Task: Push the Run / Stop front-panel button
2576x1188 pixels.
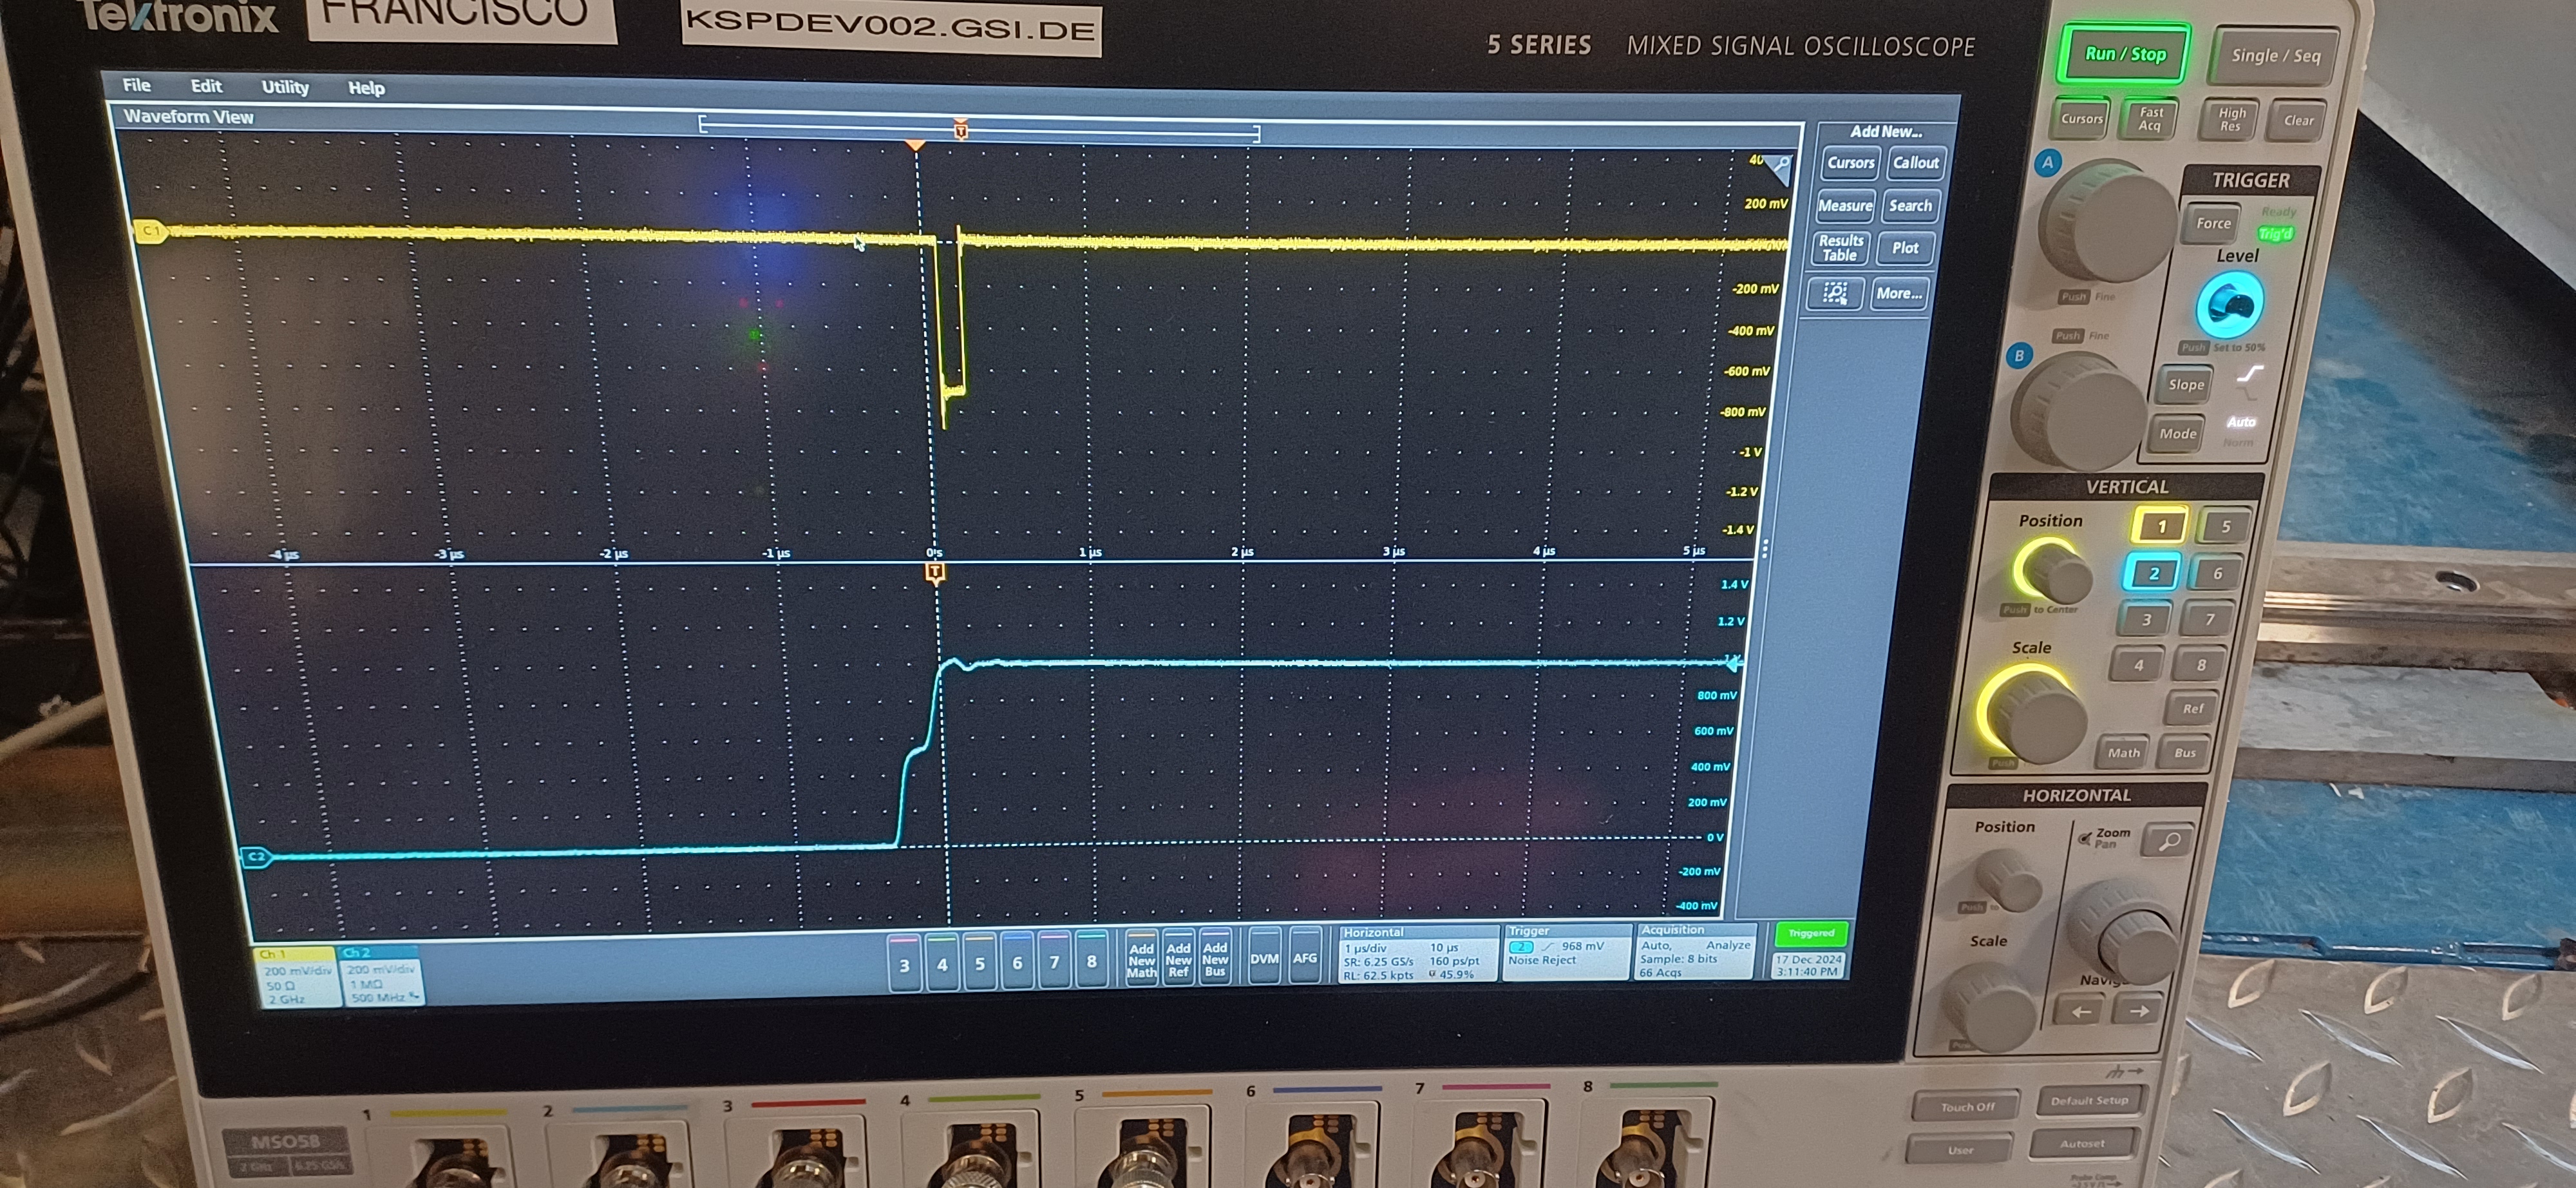Action: (2125, 54)
